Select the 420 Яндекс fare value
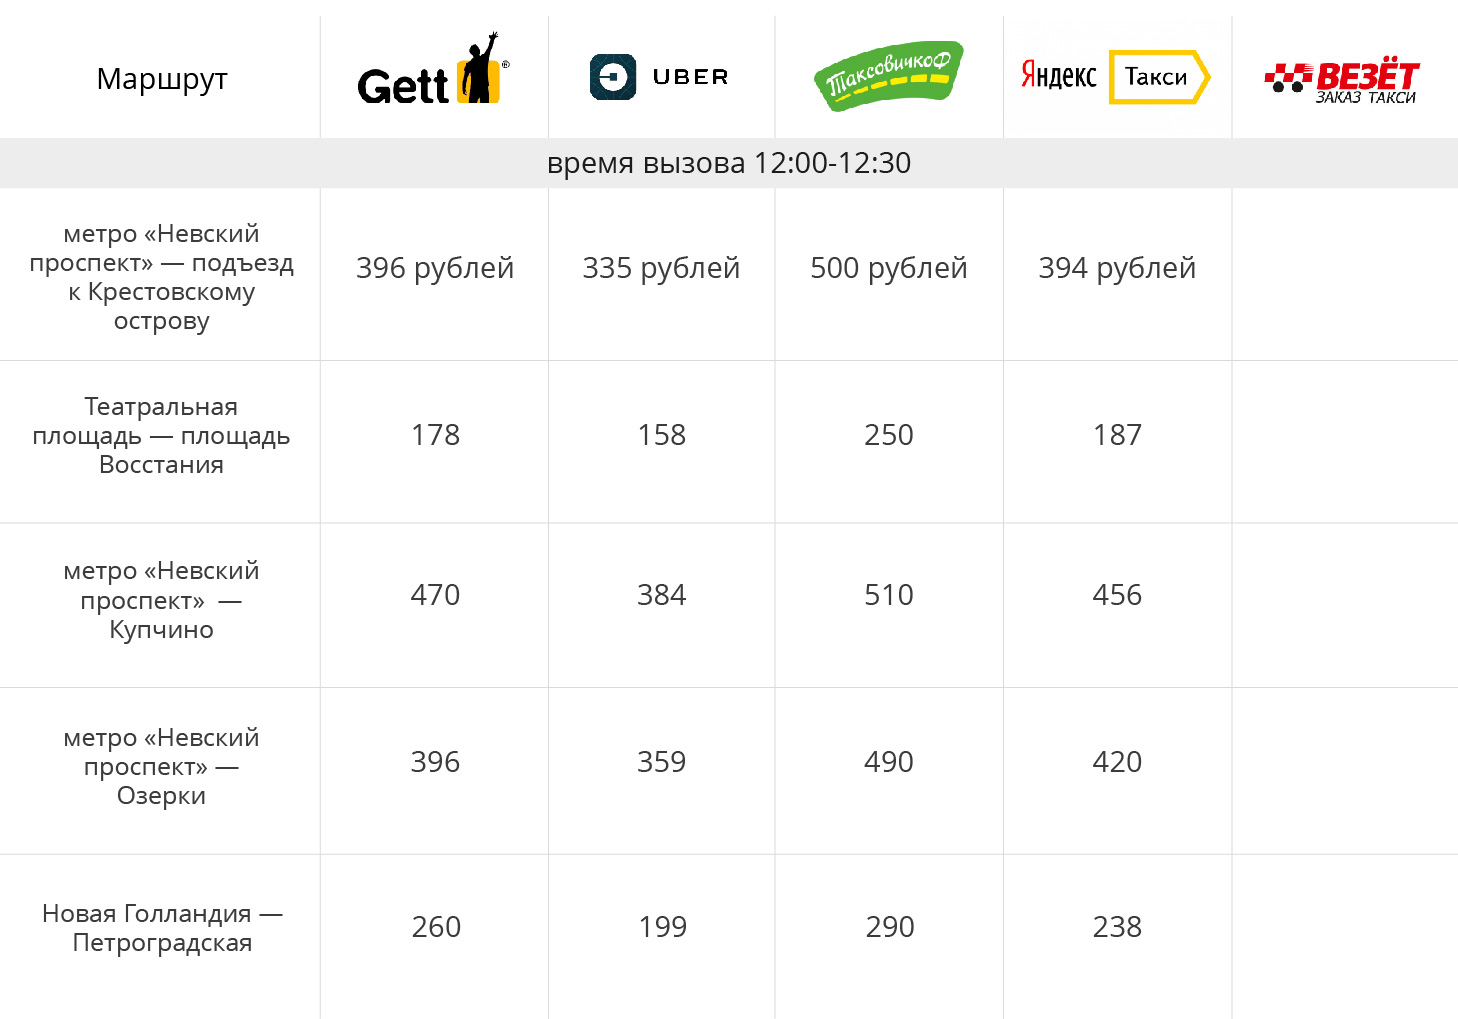This screenshot has width=1458, height=1019. pyautogui.click(x=1117, y=762)
